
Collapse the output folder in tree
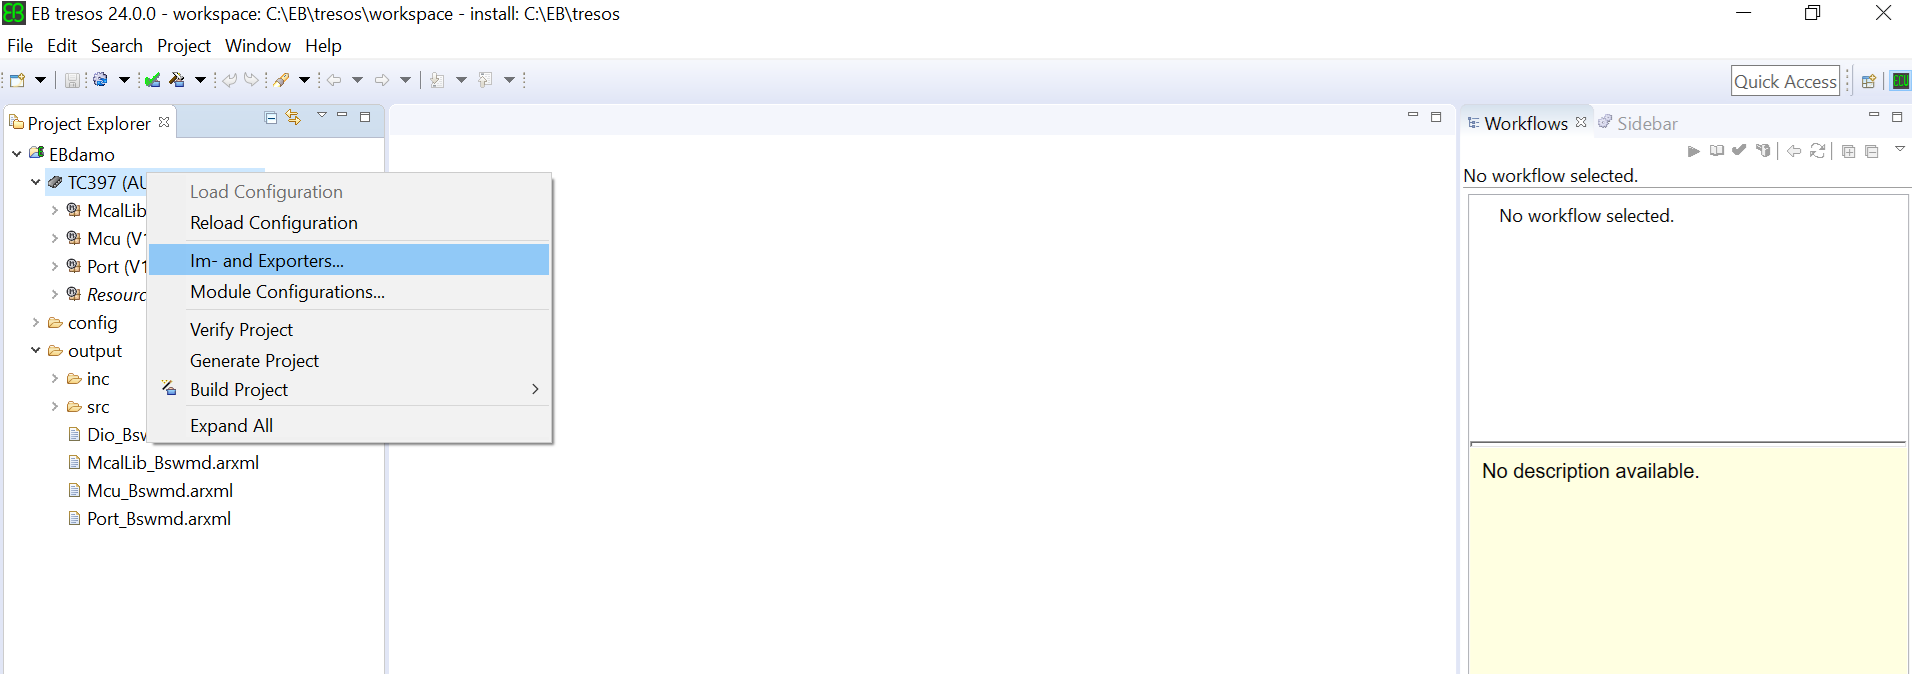[x=36, y=351]
